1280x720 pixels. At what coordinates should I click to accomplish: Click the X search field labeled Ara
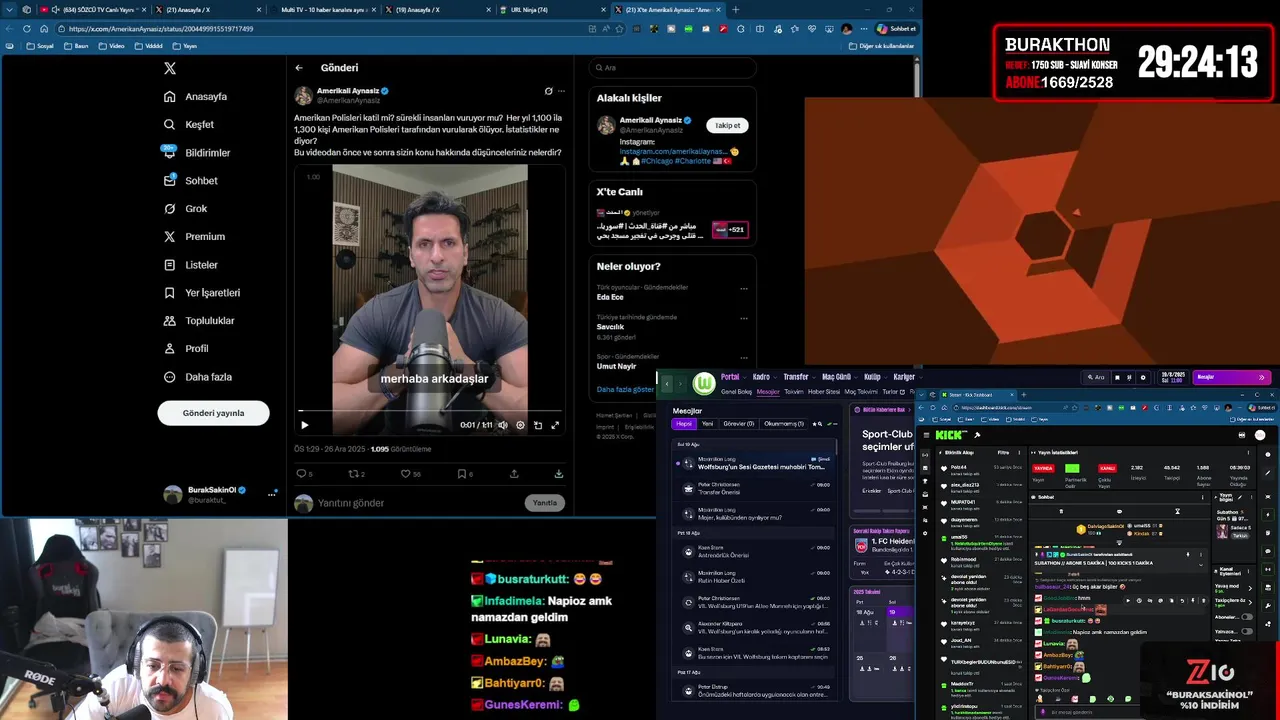[672, 68]
